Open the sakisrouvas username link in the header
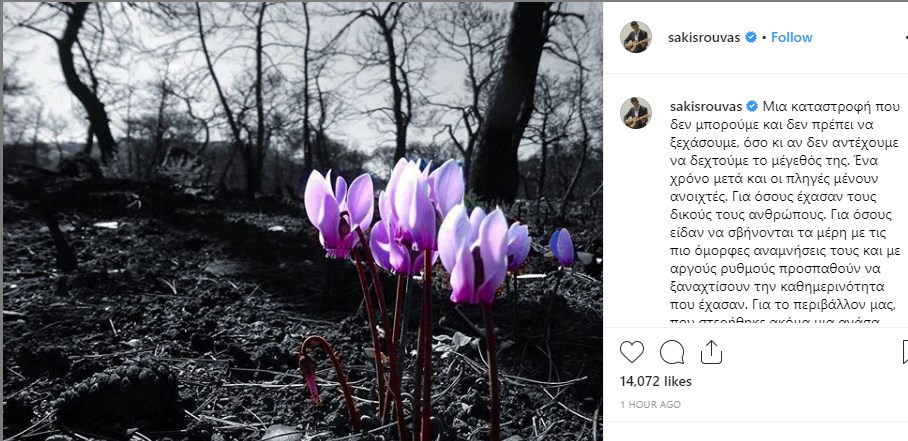Screen dimensions: 908x441 pyautogui.click(x=704, y=37)
